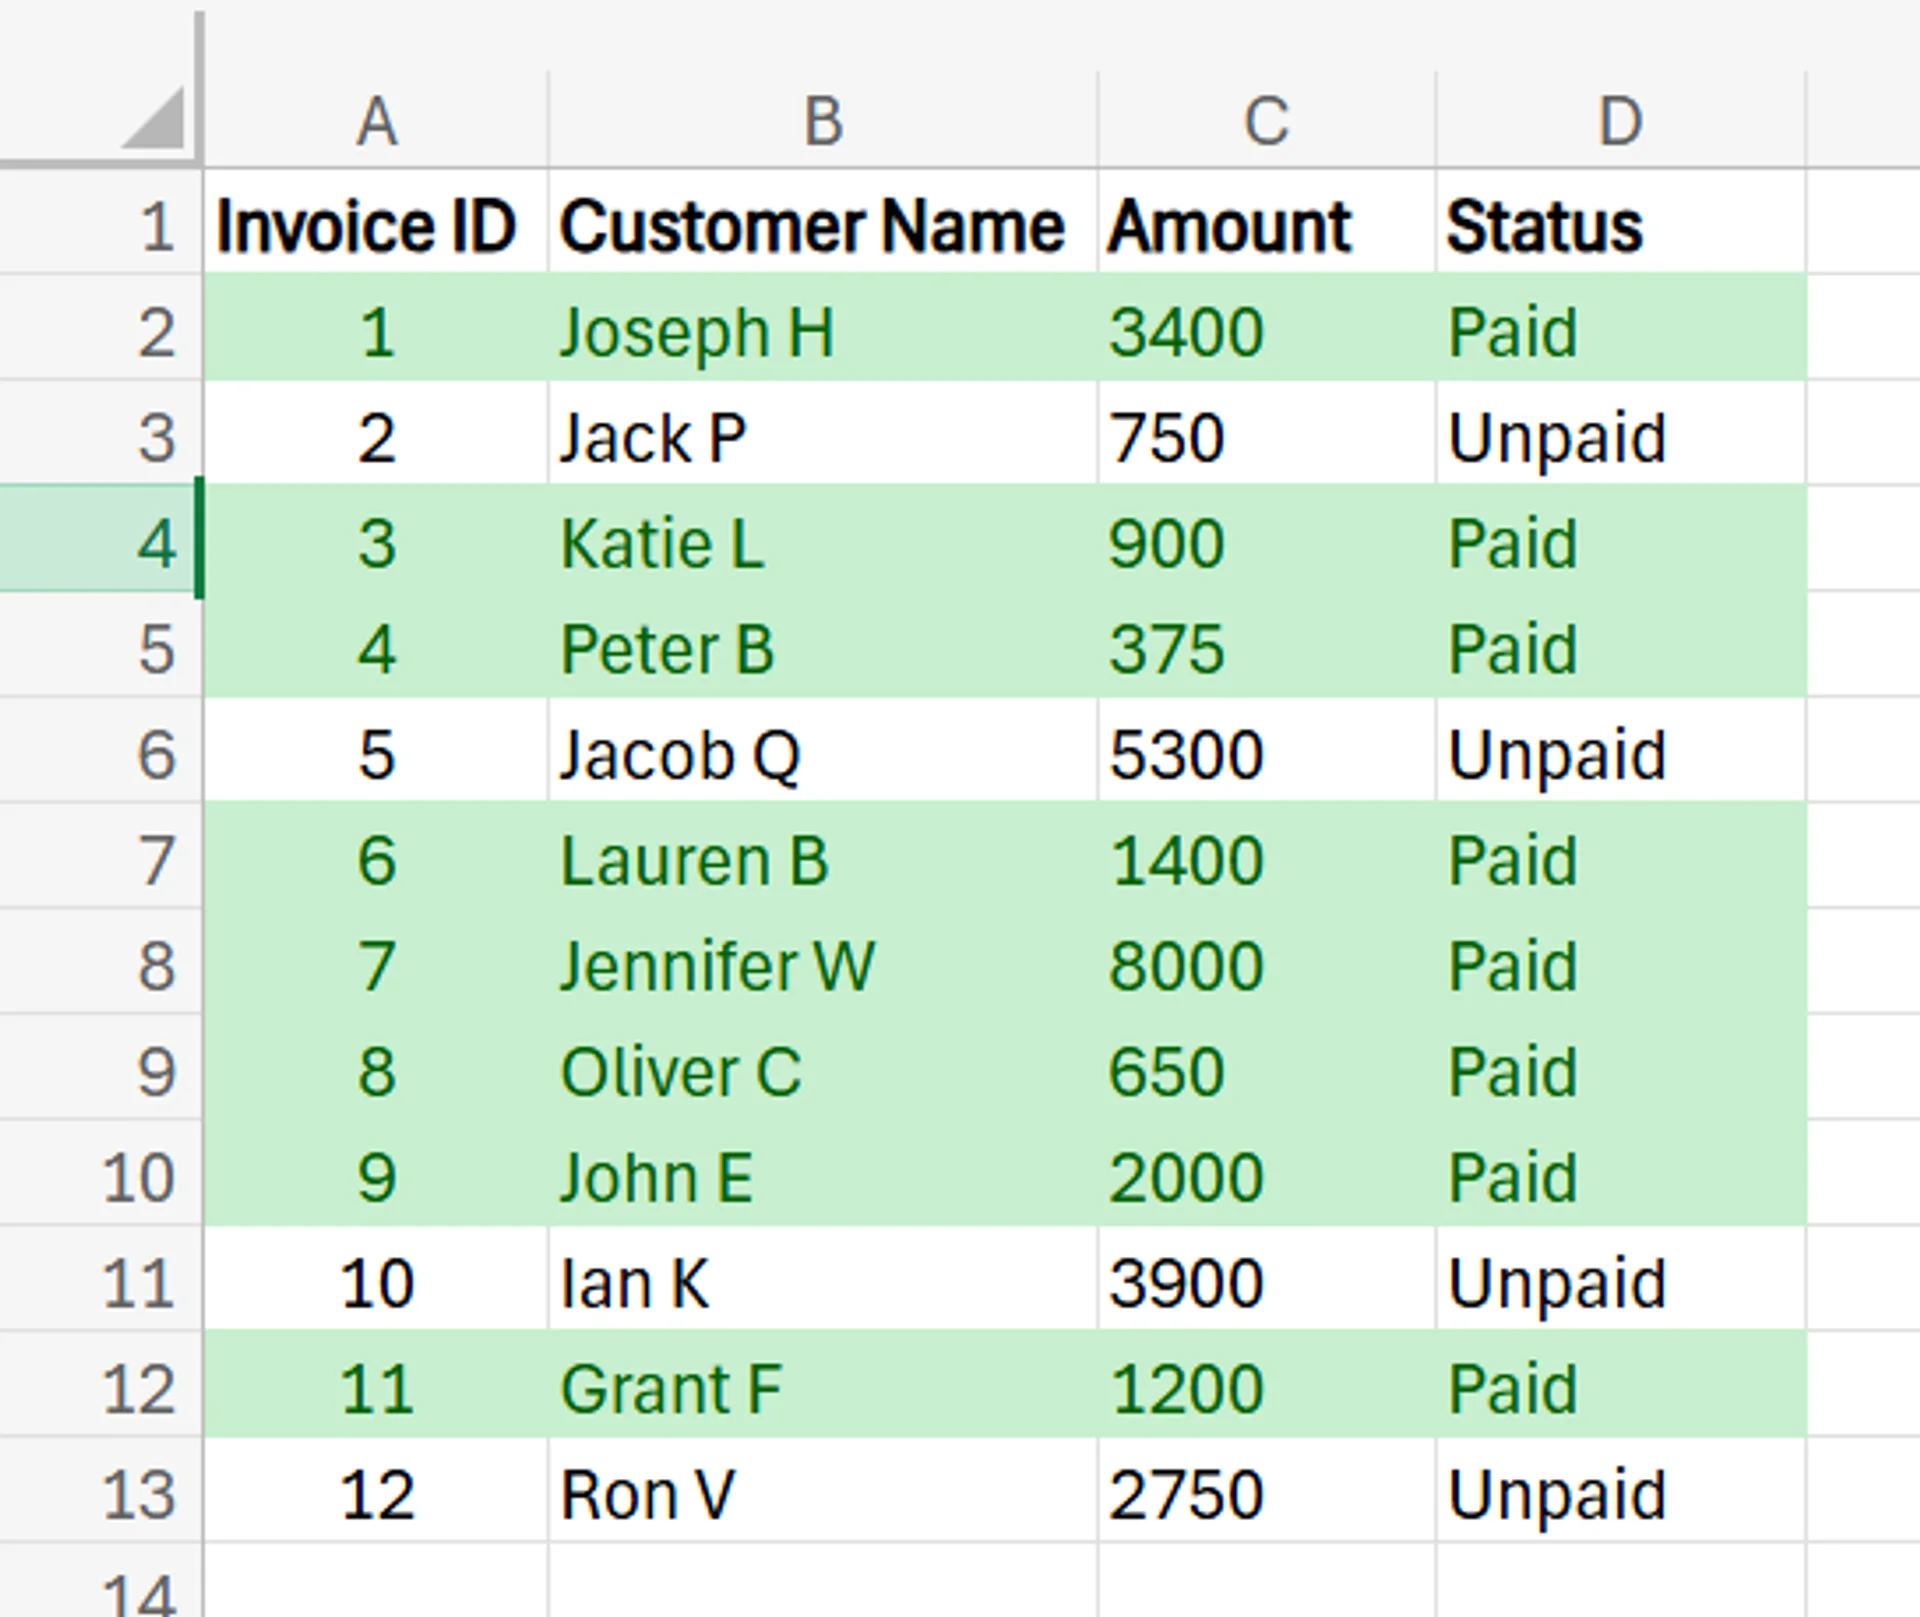This screenshot has height=1617, width=1920.
Task: Select row 8 header
Action: tap(100, 962)
